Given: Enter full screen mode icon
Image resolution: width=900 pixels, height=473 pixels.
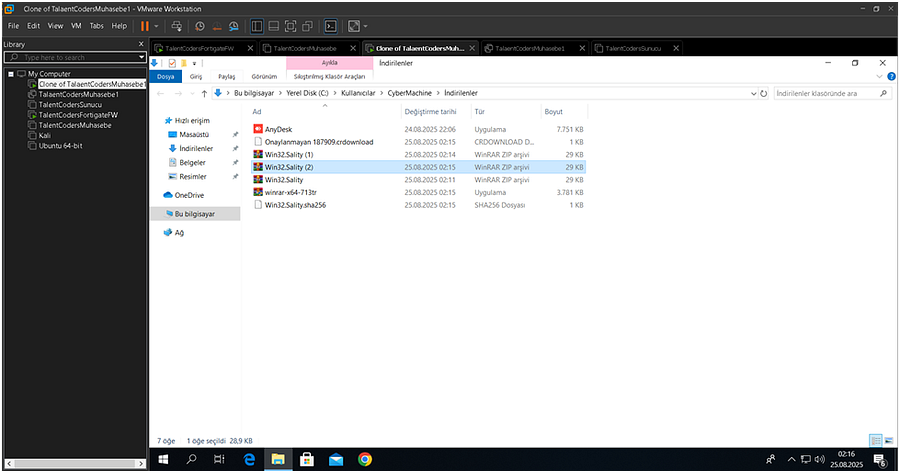Looking at the screenshot, I should tap(290, 26).
